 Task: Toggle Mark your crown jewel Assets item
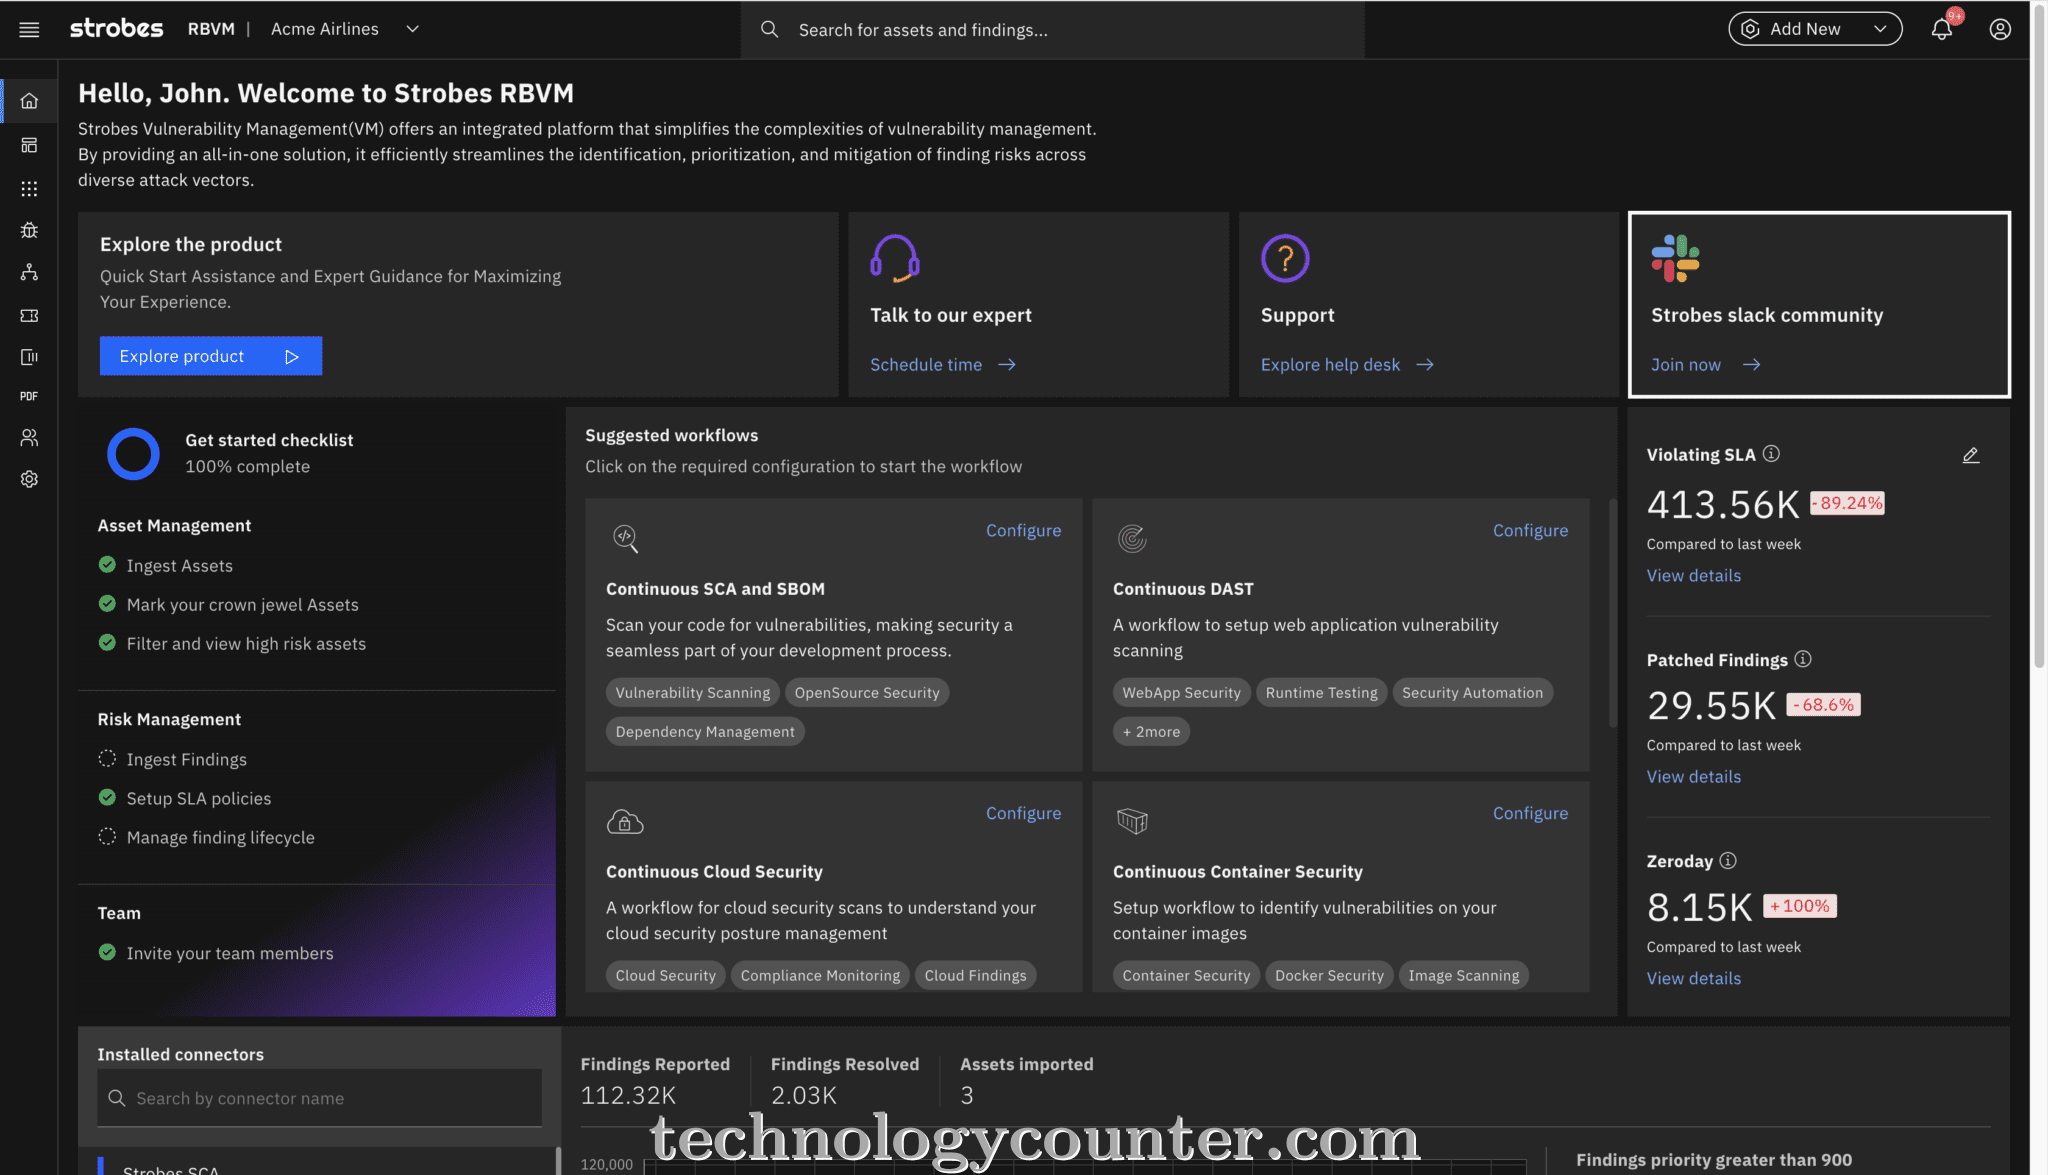[107, 604]
